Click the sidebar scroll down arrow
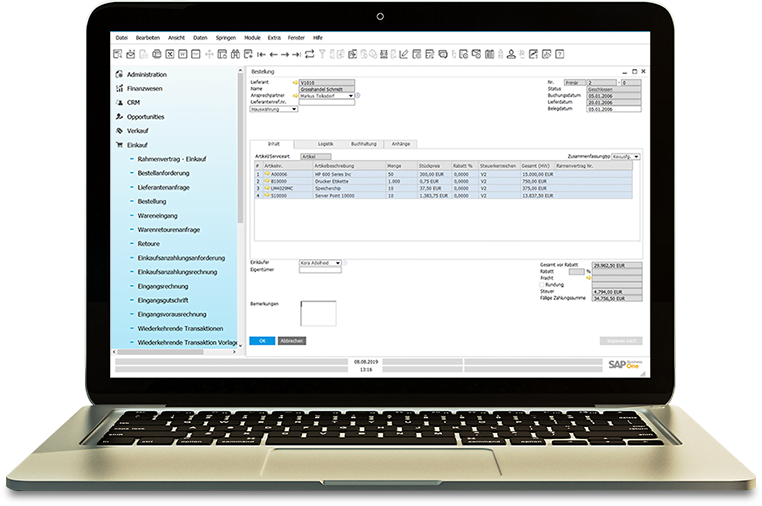The width and height of the screenshot is (762, 506). [240, 345]
